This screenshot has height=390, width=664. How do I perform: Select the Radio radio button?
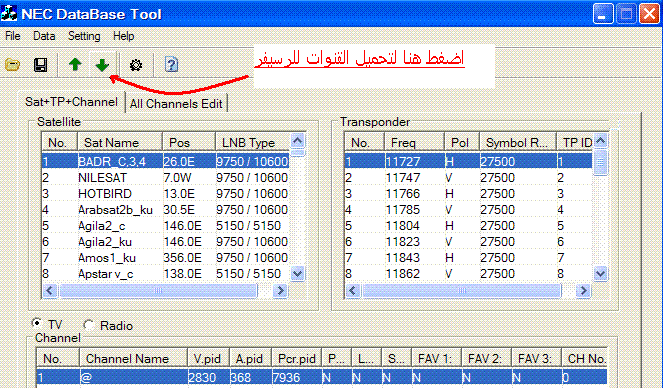pos(89,325)
